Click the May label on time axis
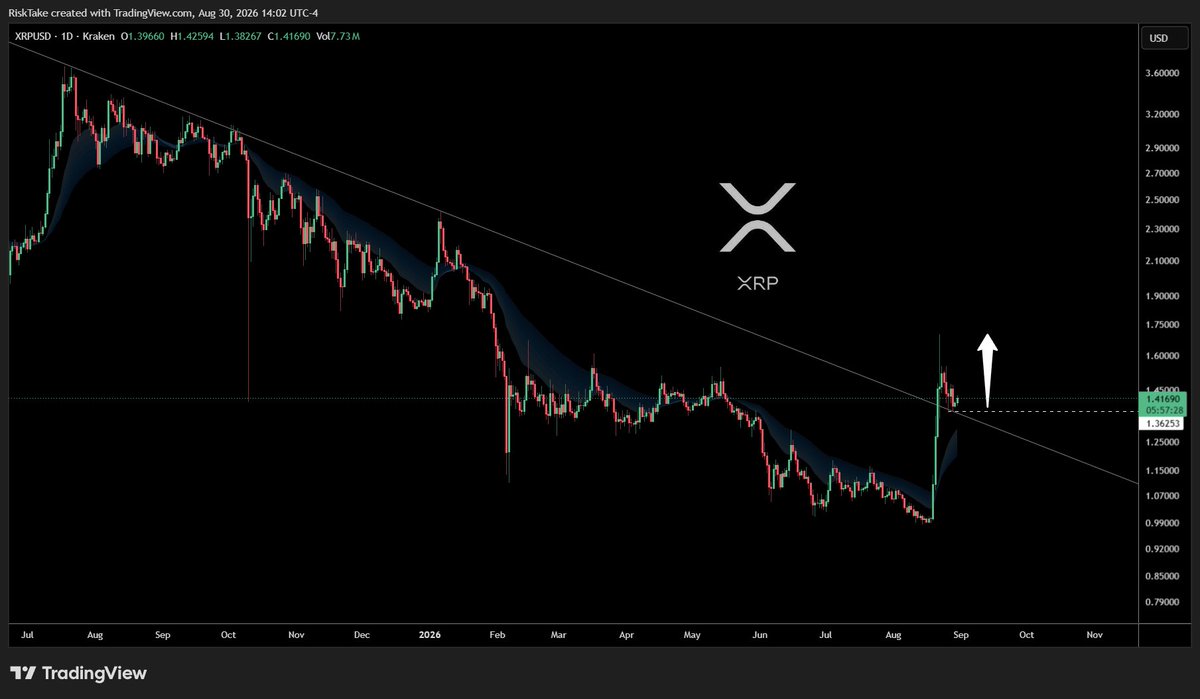This screenshot has height=699, width=1200. click(693, 635)
